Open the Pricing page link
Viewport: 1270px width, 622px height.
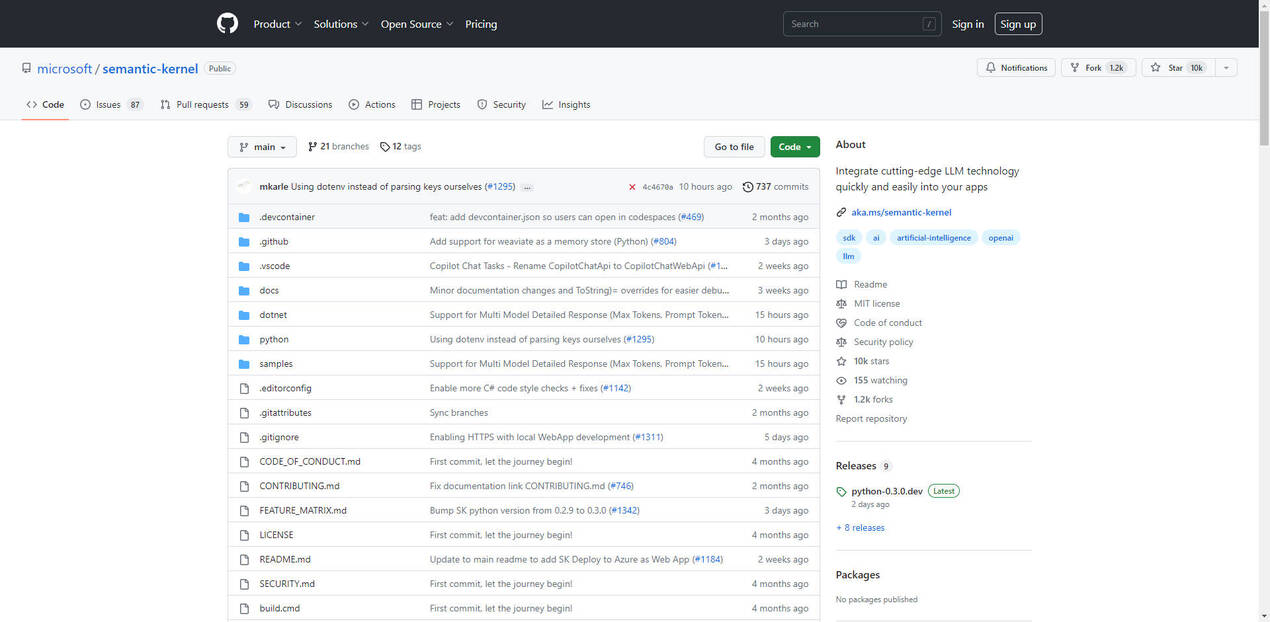[x=481, y=24]
